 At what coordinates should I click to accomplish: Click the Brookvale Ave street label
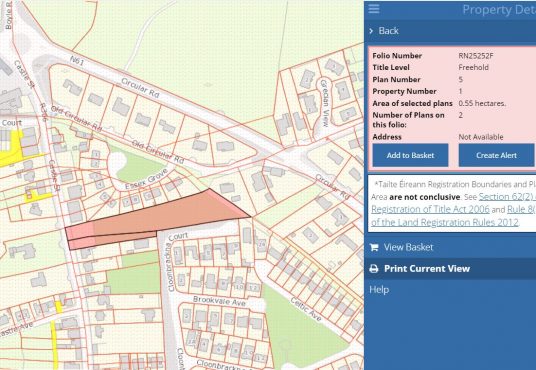point(219,301)
